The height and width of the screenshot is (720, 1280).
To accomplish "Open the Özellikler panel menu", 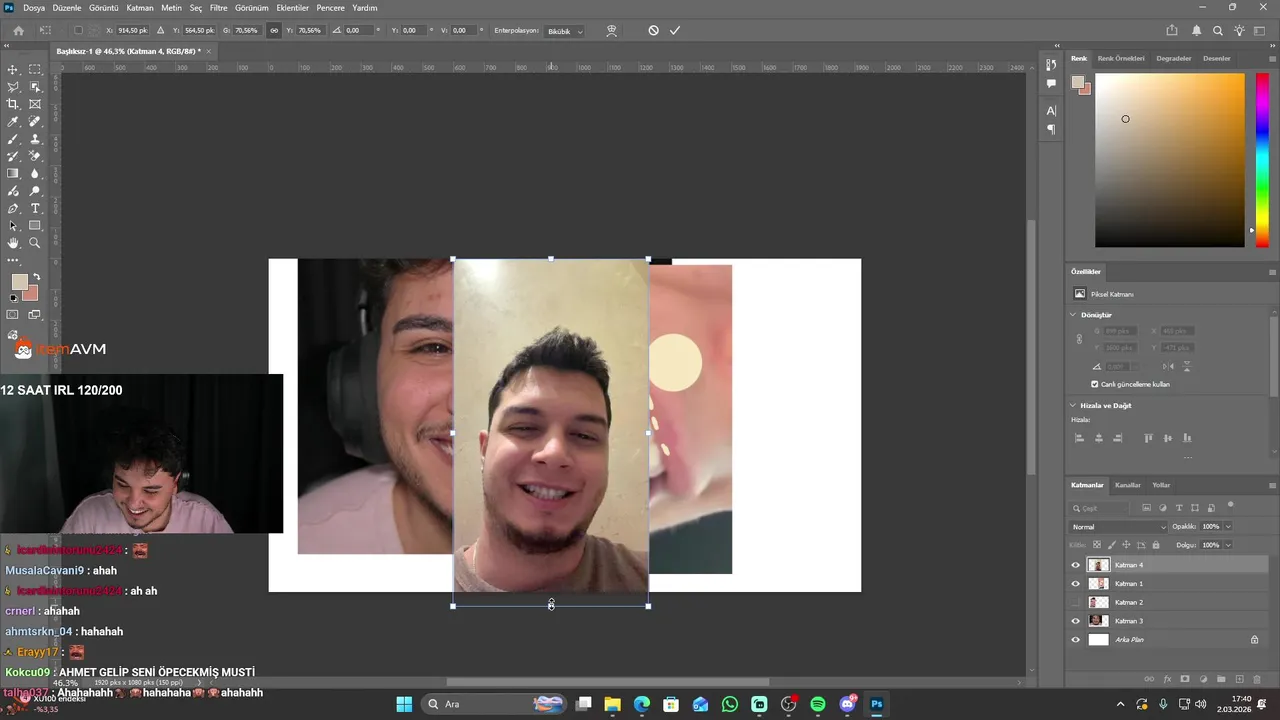I will tap(1272, 272).
